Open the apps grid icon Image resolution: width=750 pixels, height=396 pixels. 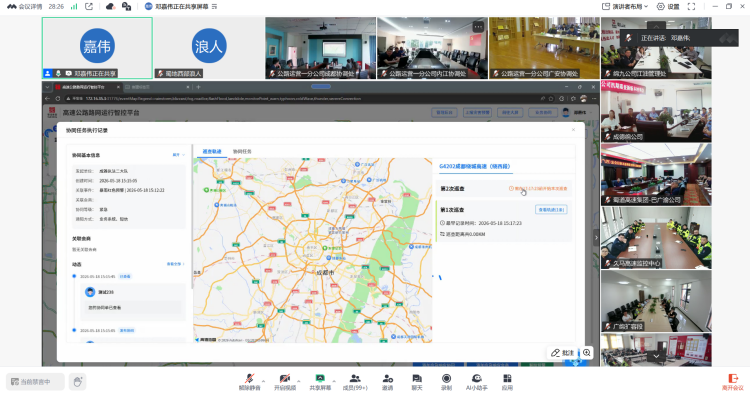507,378
